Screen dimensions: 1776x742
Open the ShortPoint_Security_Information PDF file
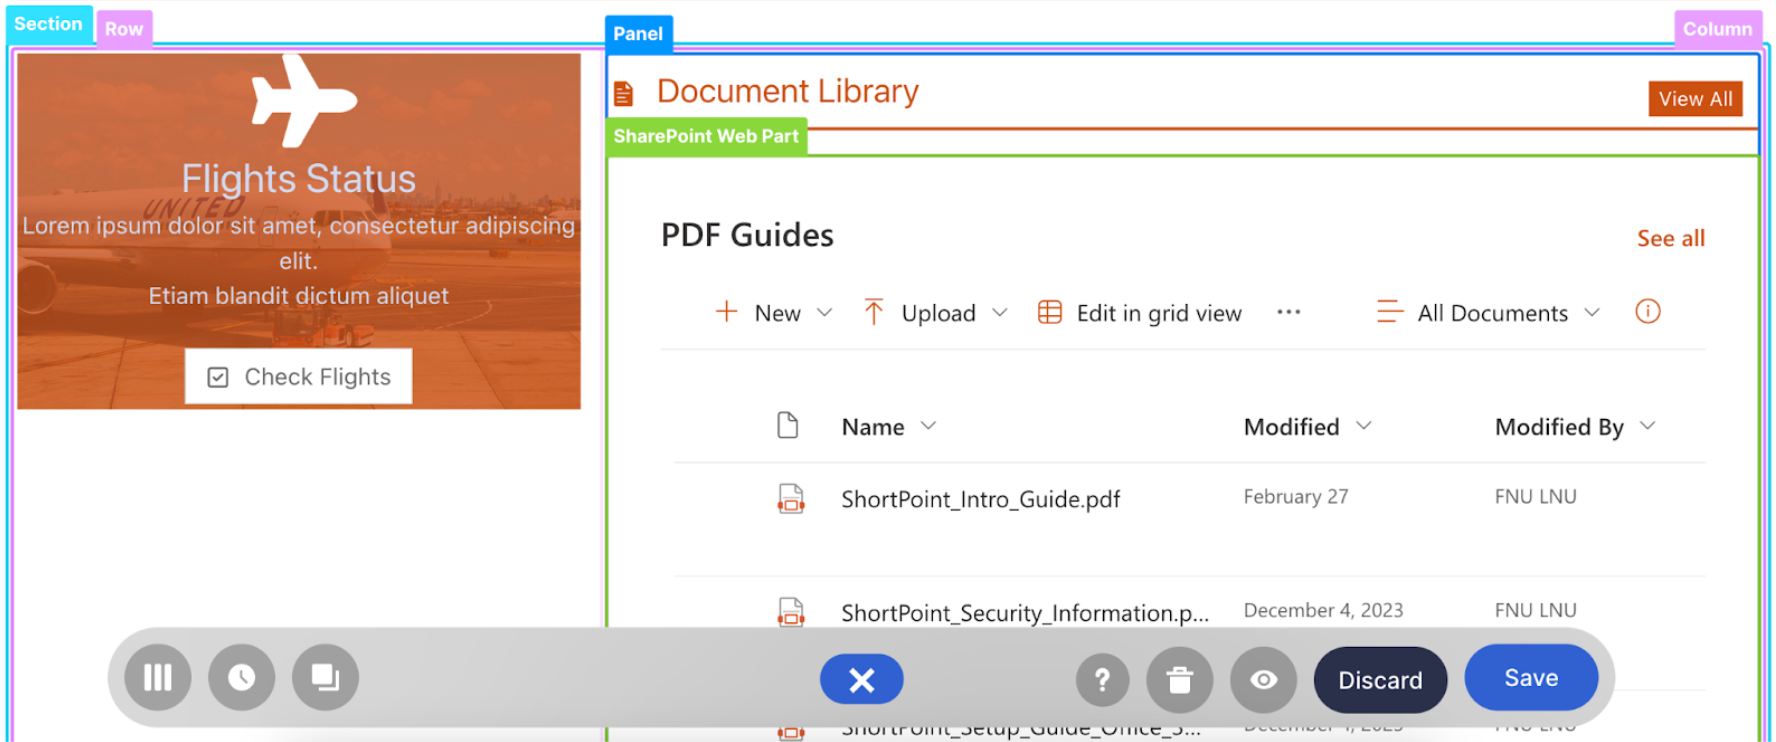tap(1025, 613)
